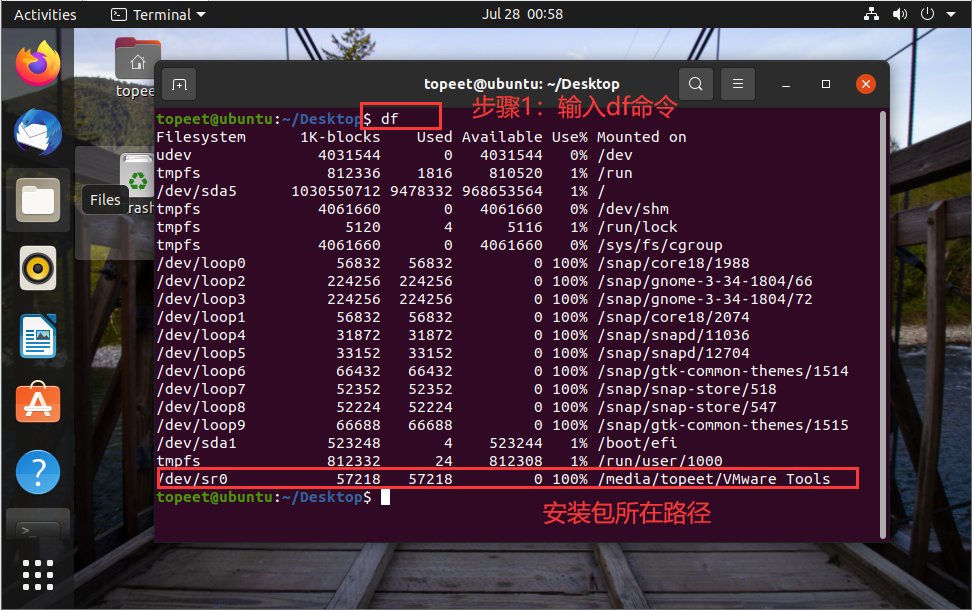Image resolution: width=972 pixels, height=610 pixels.
Task: Click the /dev/loop7 entry
Action: (201, 389)
